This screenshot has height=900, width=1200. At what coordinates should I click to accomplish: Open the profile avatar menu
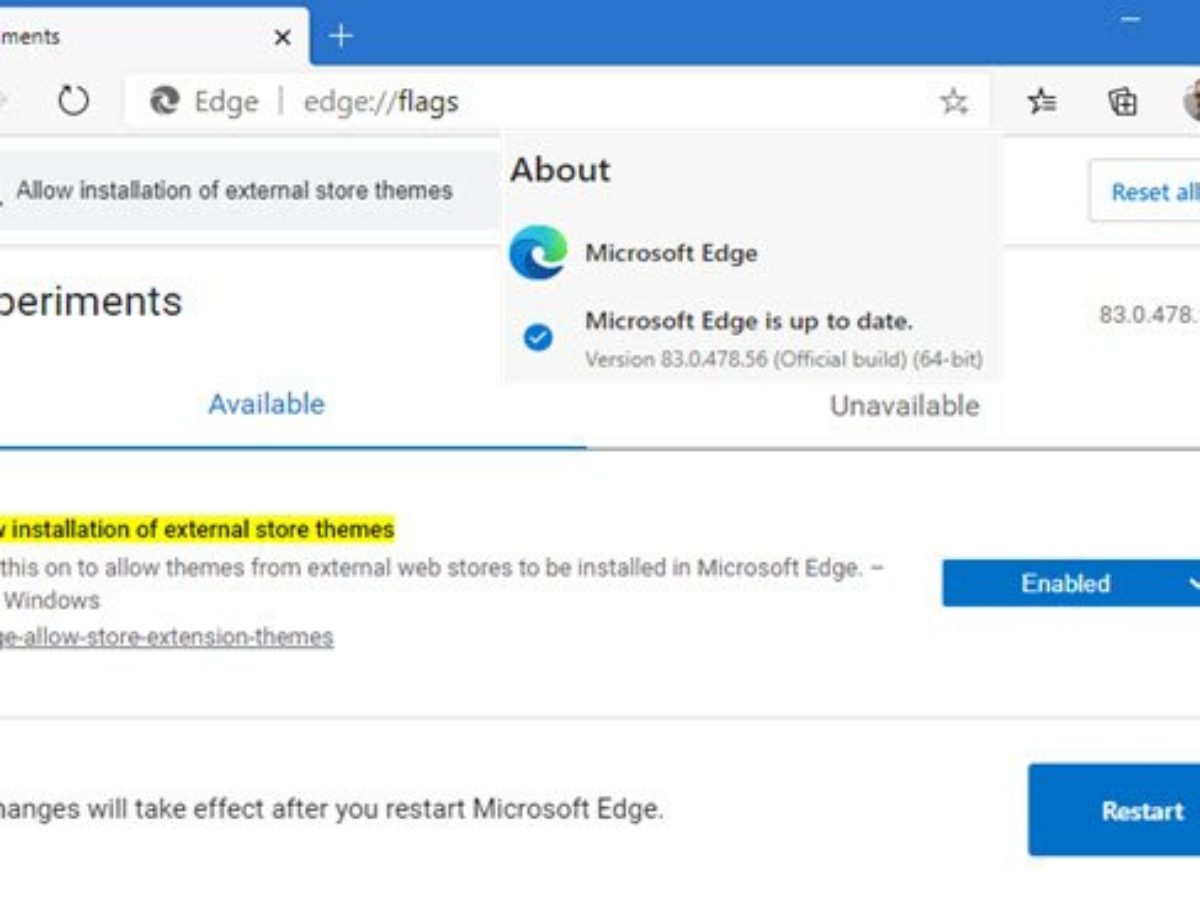pyautogui.click(x=1191, y=101)
